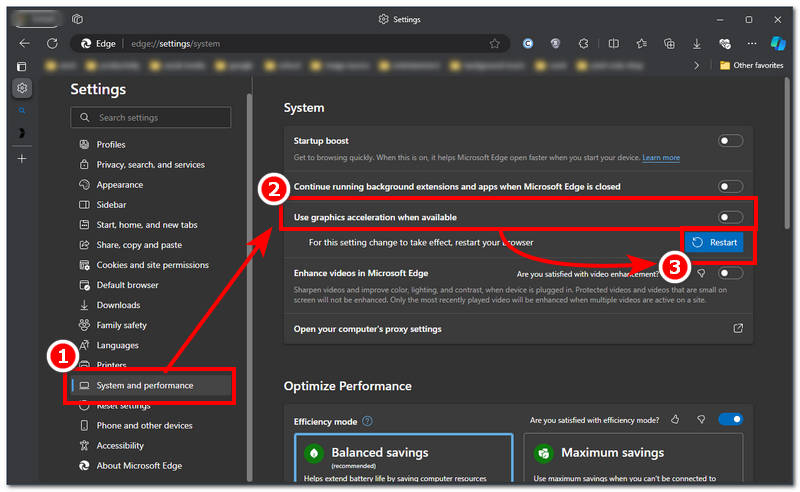This screenshot has height=492, width=800.
Task: Click the Copilot icon in the toolbar
Action: click(778, 44)
